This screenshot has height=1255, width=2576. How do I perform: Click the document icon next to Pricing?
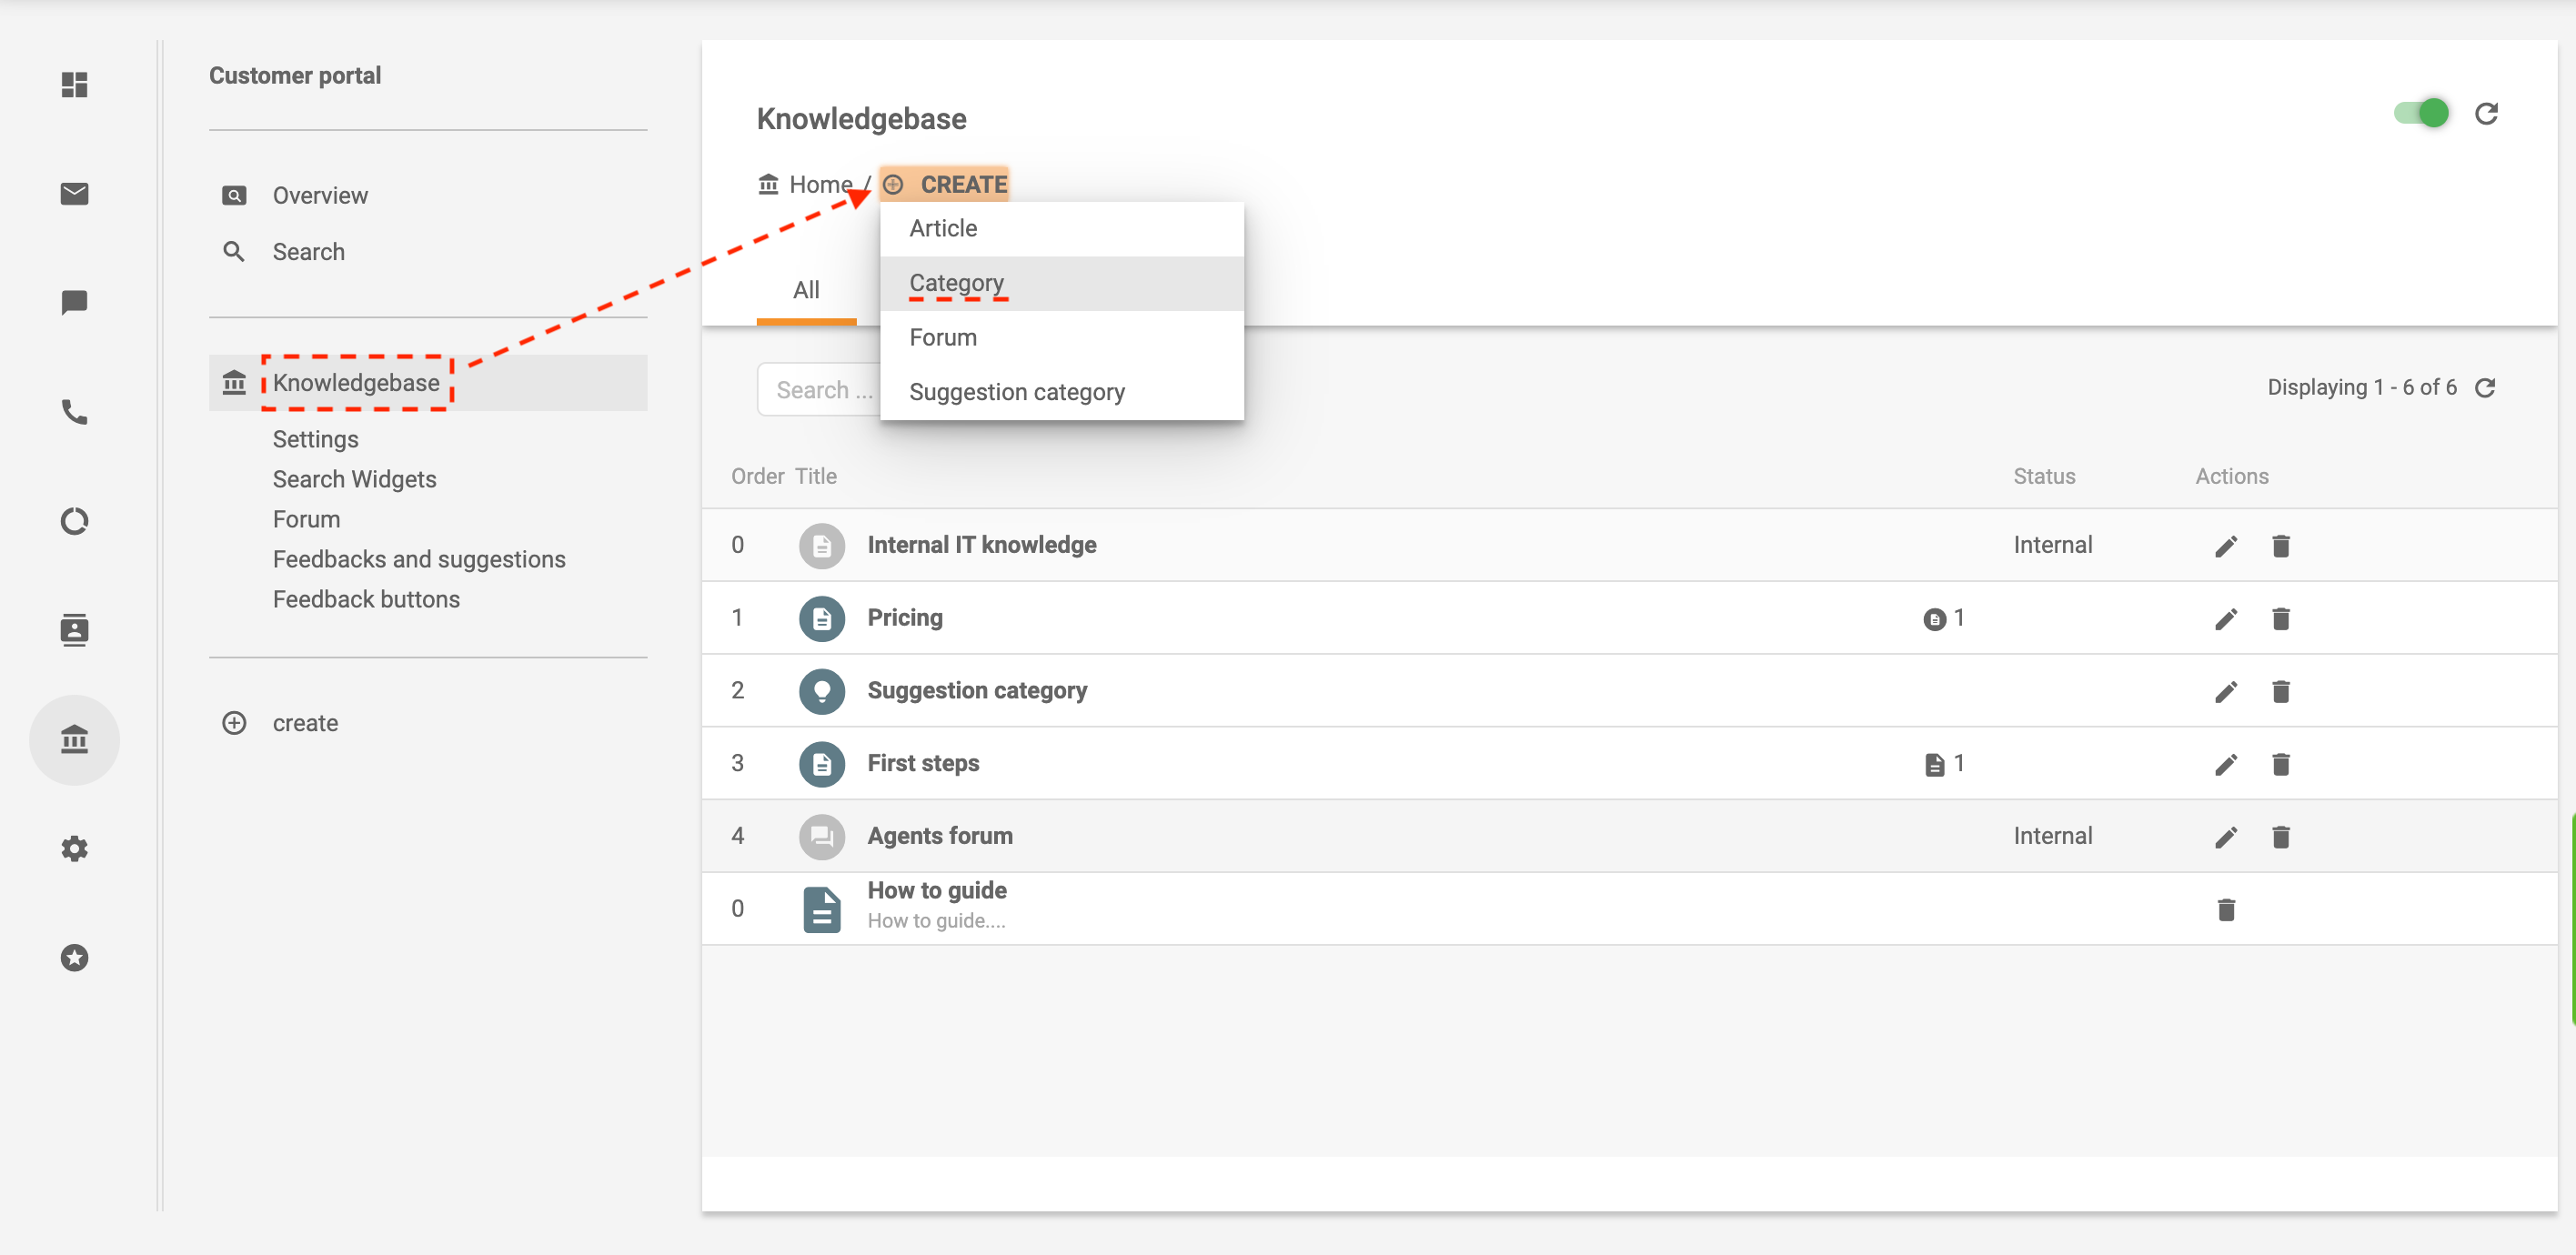tap(820, 617)
